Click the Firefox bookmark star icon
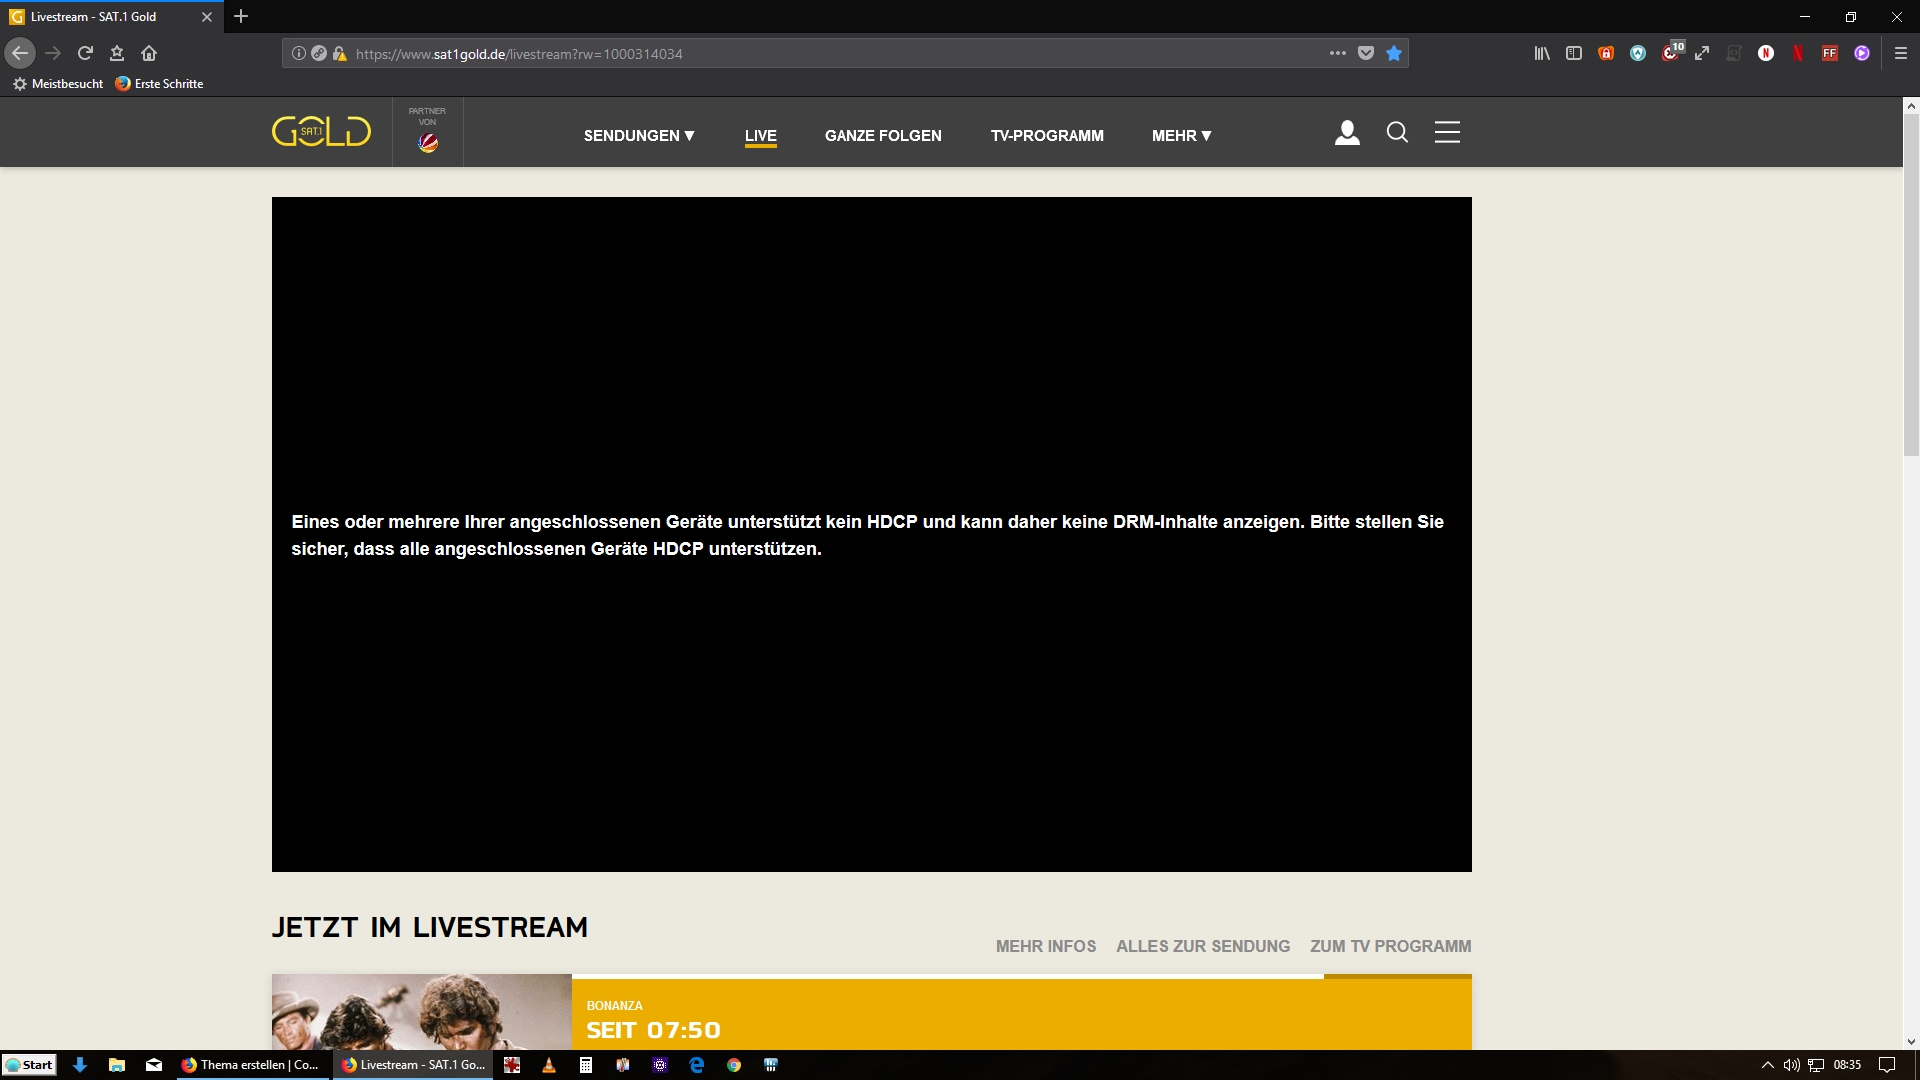 (x=1394, y=54)
